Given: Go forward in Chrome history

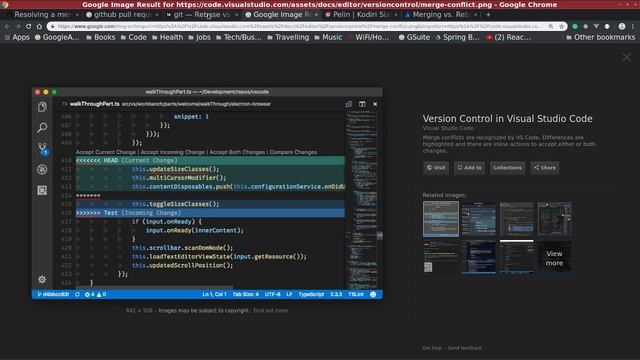Looking at the screenshot, I should click(x=18, y=26).
